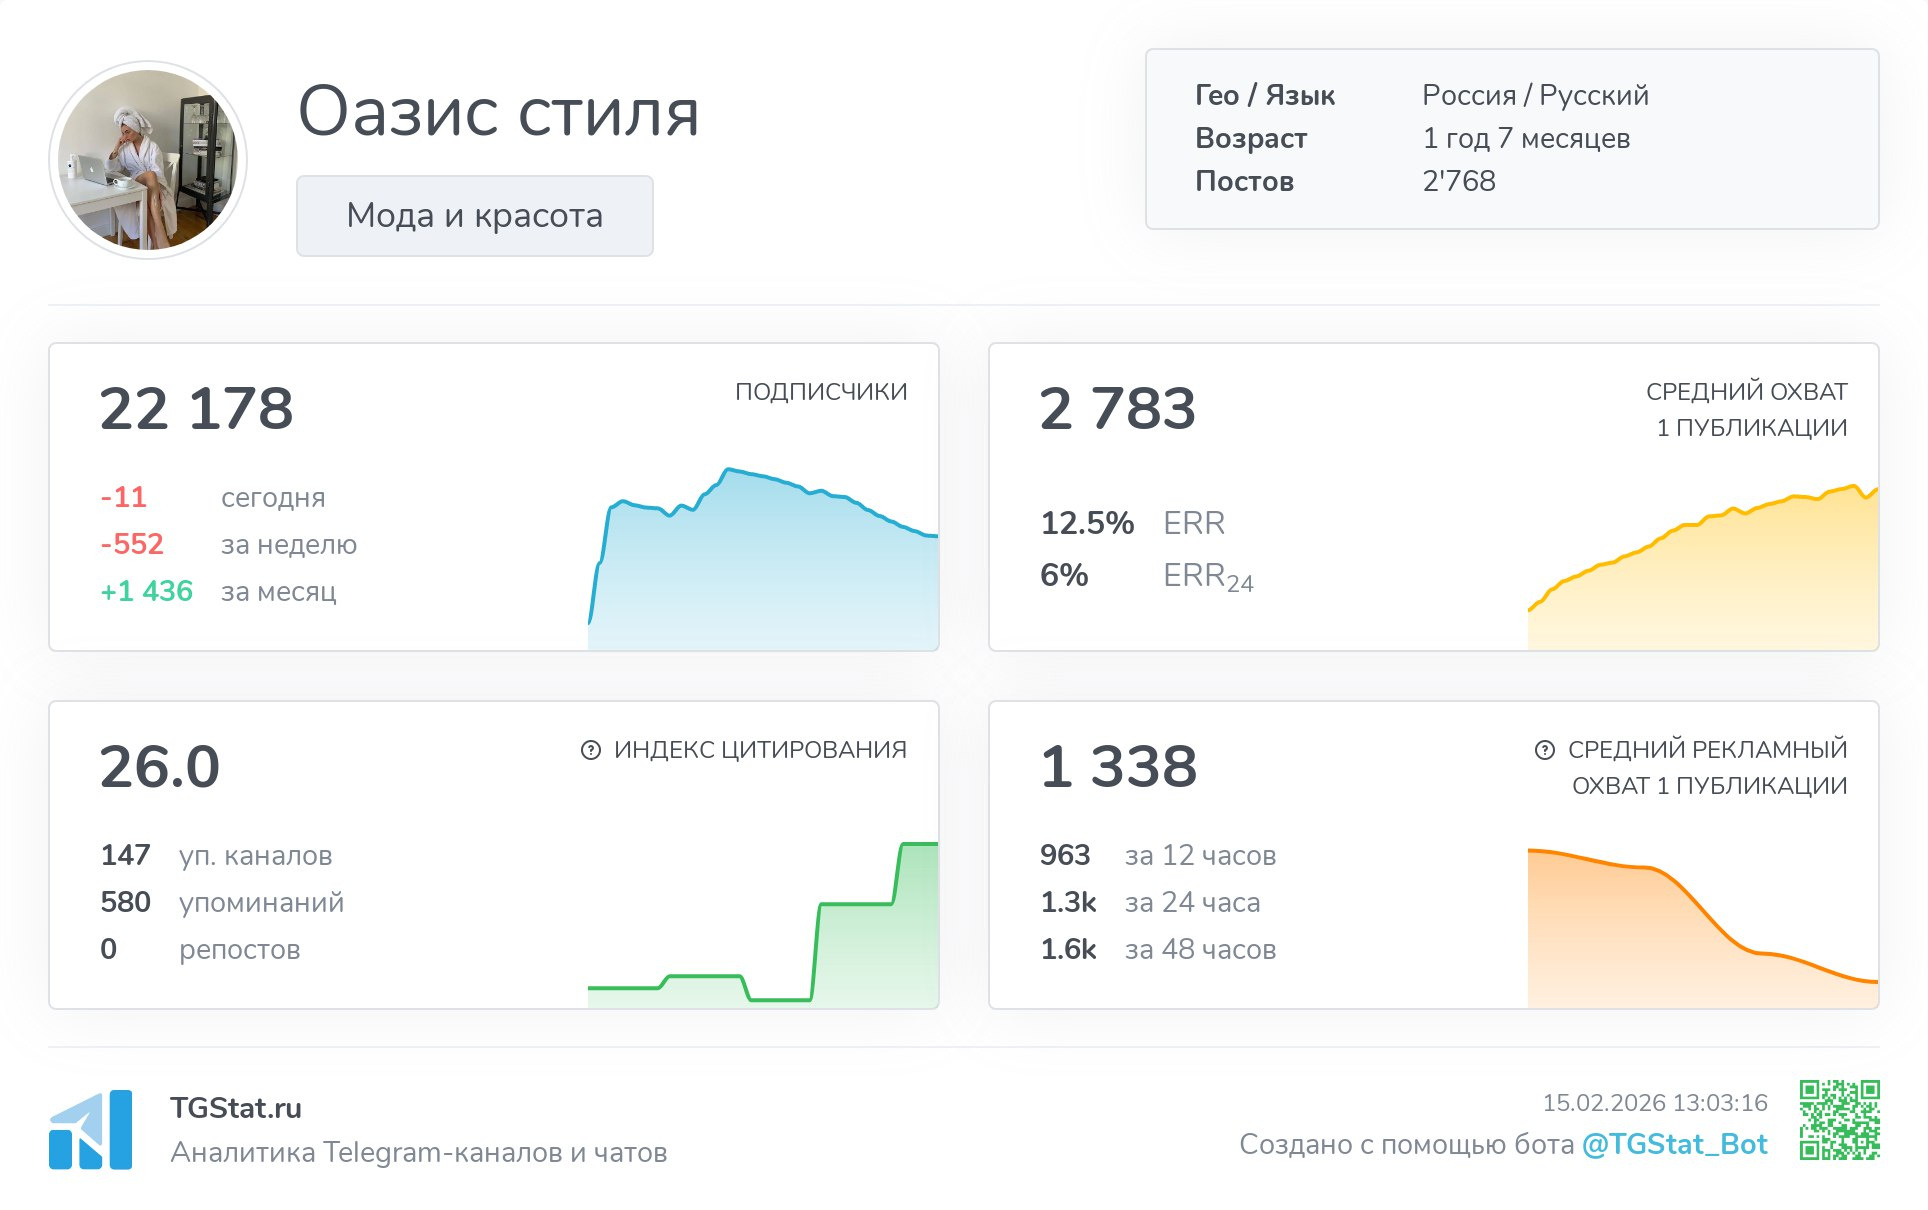Click the Мода и красота category button
Screen dimensions: 1928x1210
(x=475, y=216)
